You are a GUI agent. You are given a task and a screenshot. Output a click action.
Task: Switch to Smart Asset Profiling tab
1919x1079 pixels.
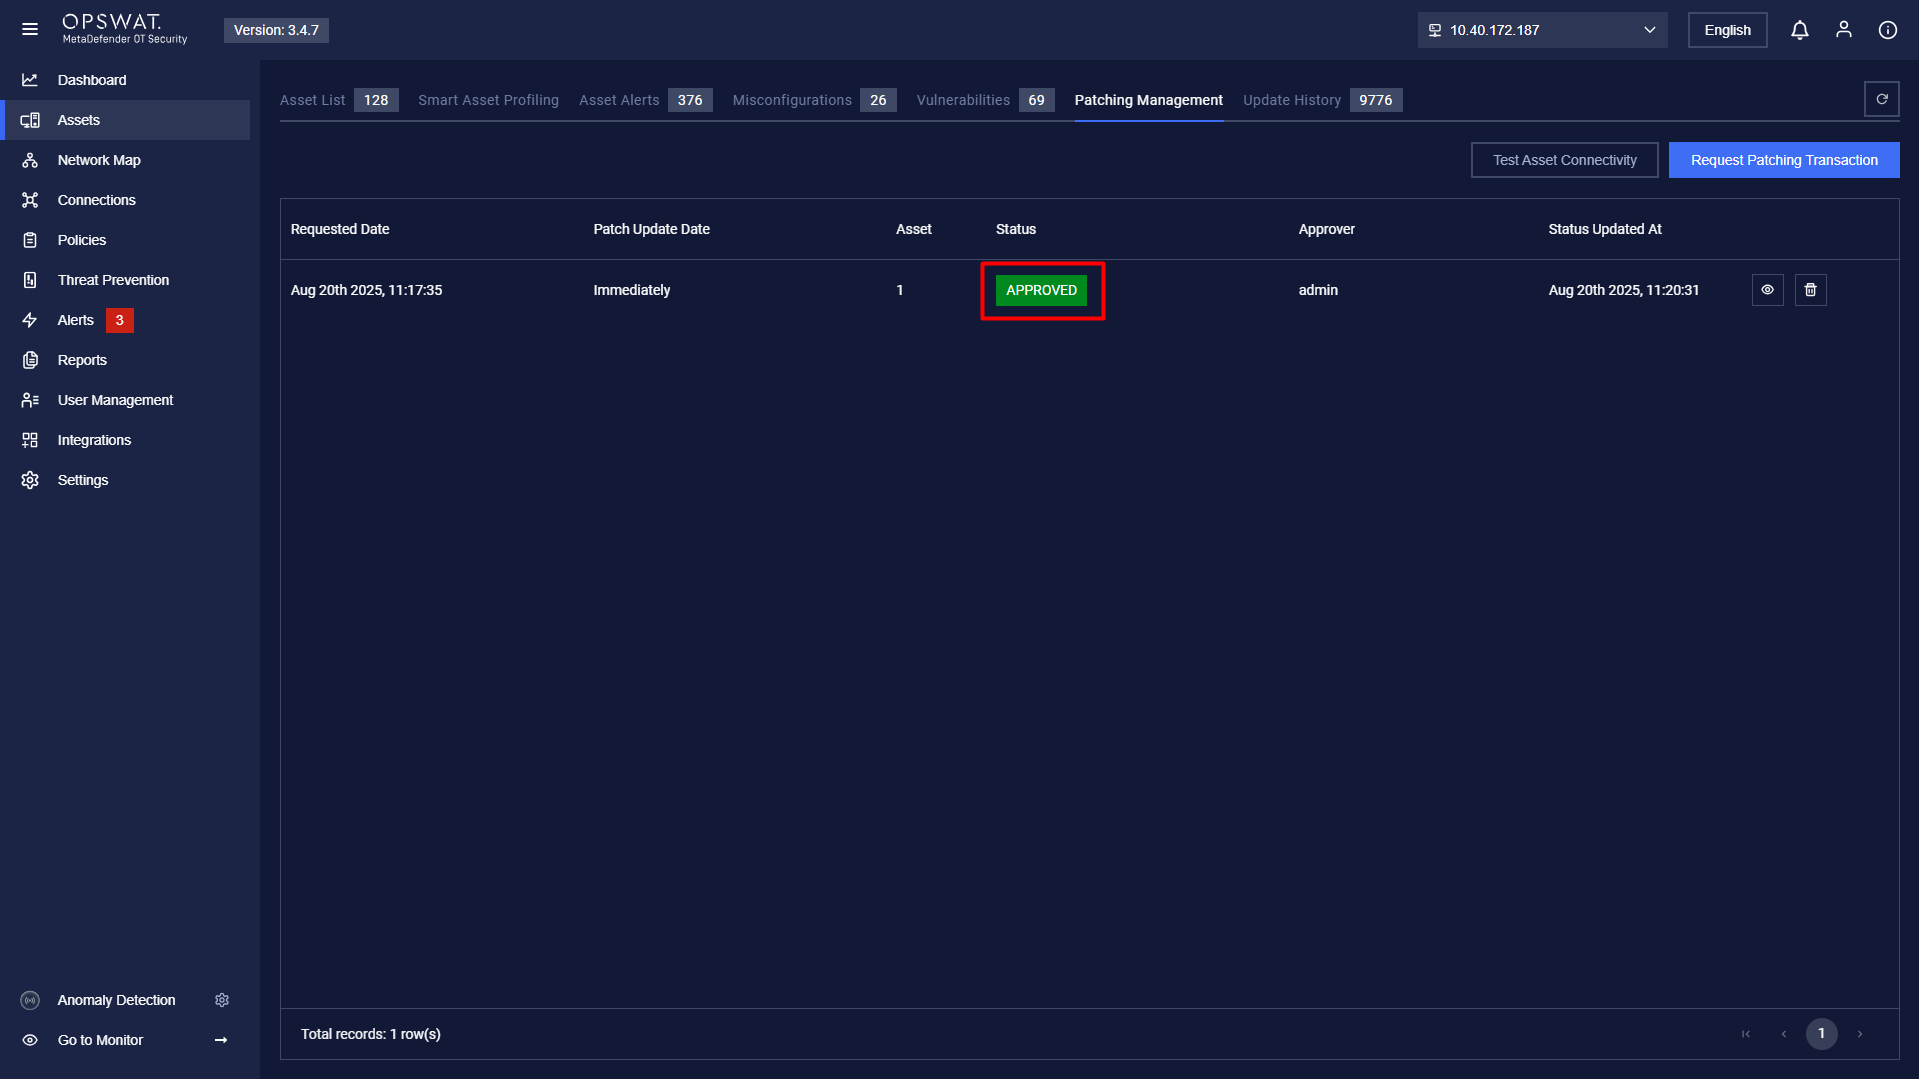488,100
